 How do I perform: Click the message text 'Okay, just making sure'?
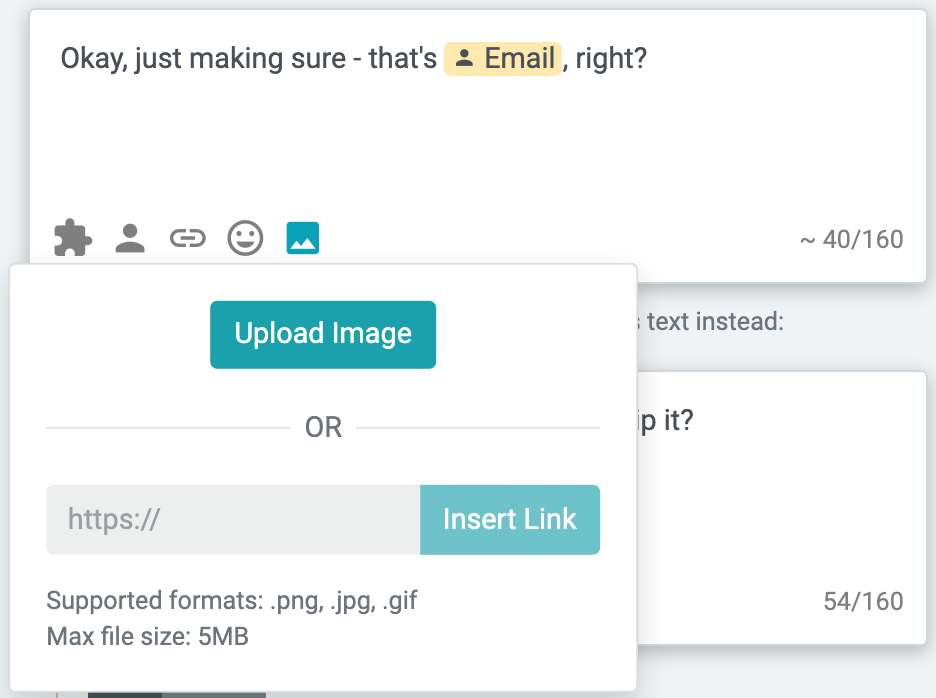pos(203,59)
